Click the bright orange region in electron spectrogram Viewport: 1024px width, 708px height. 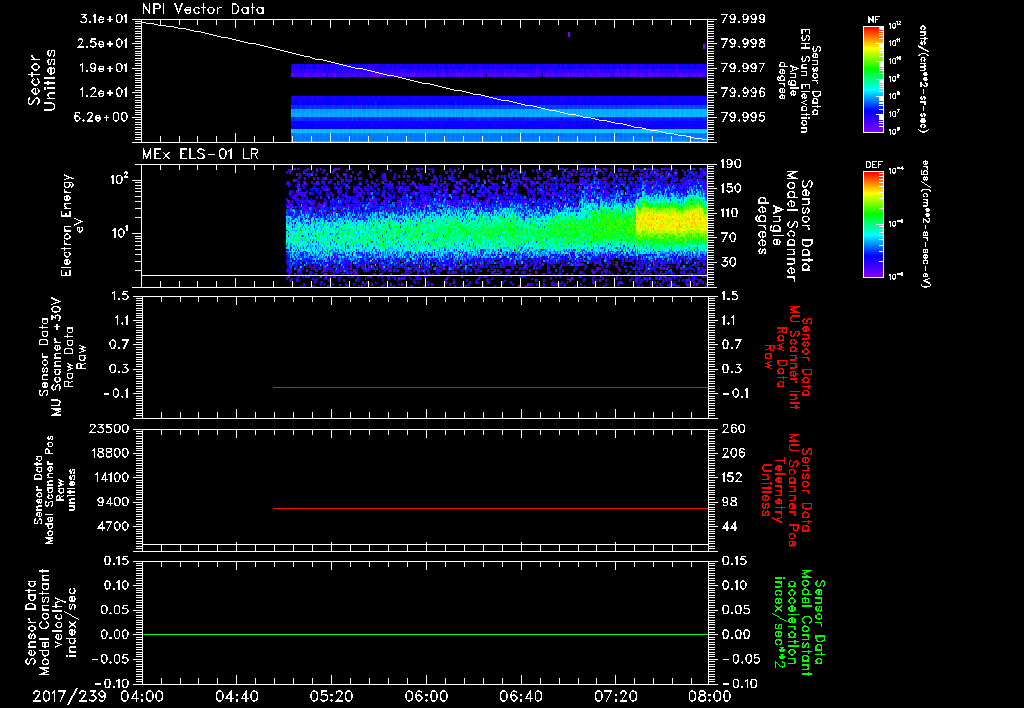pos(669,222)
